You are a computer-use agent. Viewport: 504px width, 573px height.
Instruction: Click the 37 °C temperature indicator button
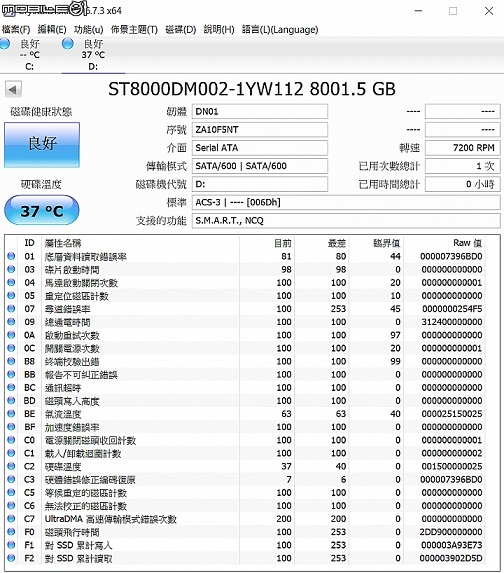(x=42, y=210)
